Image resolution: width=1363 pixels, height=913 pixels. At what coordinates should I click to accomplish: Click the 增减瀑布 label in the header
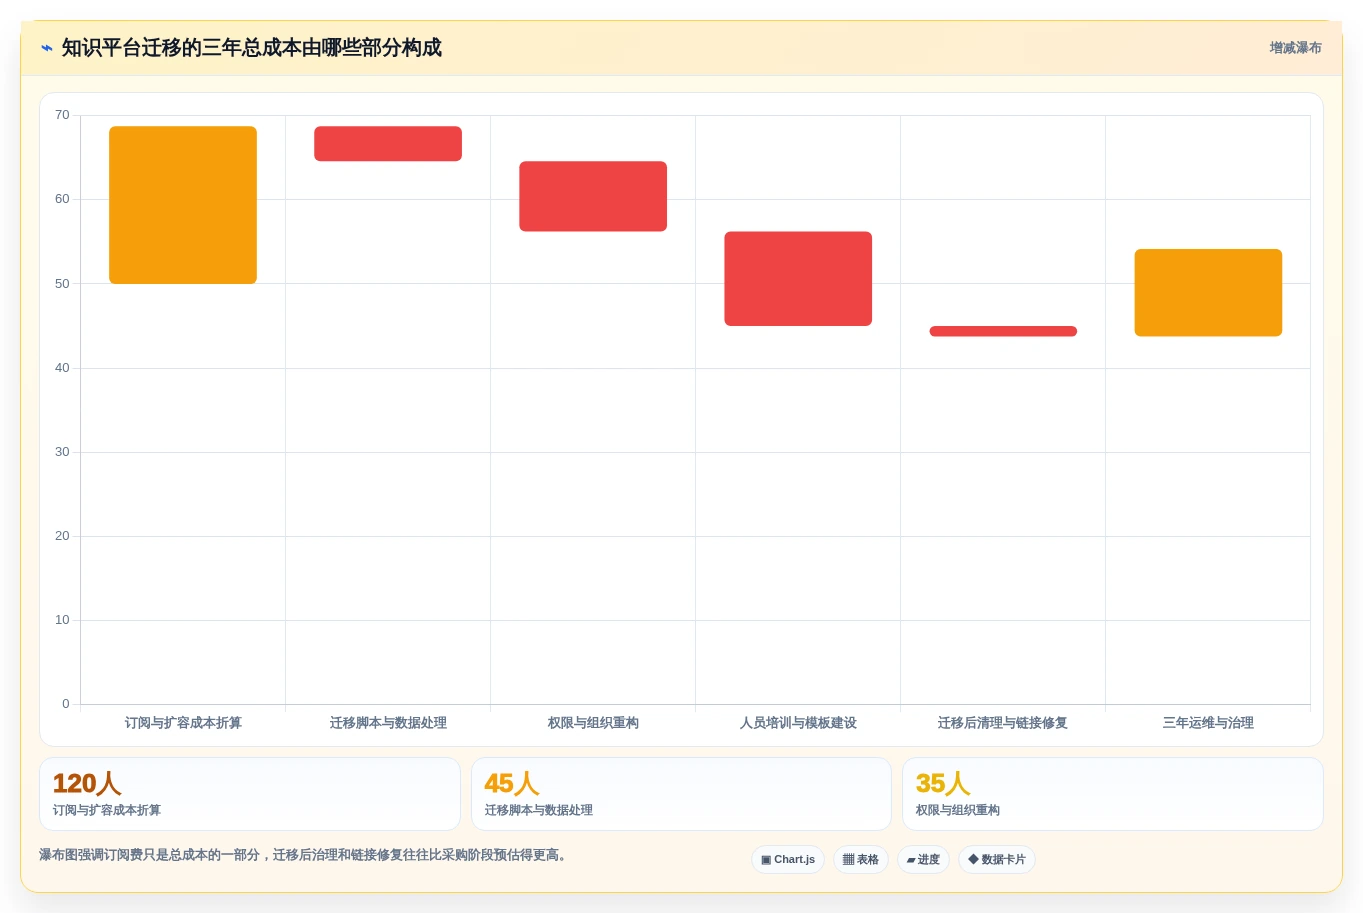pos(1295,48)
